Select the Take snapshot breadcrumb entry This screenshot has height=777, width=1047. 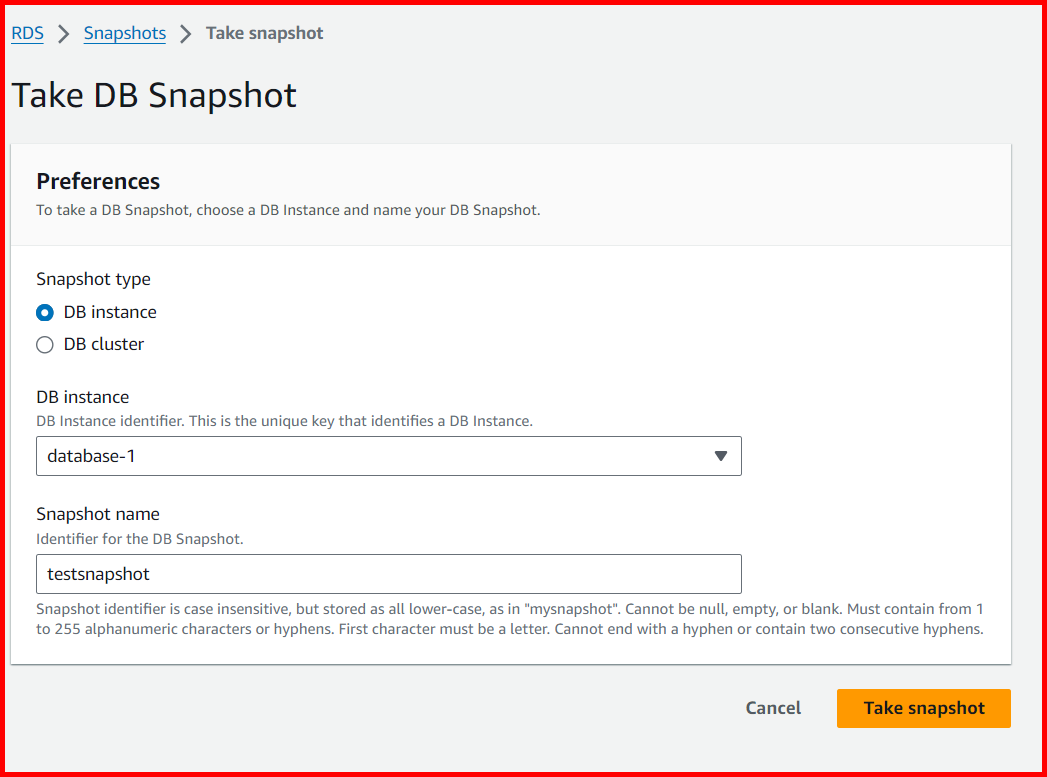click(x=264, y=33)
